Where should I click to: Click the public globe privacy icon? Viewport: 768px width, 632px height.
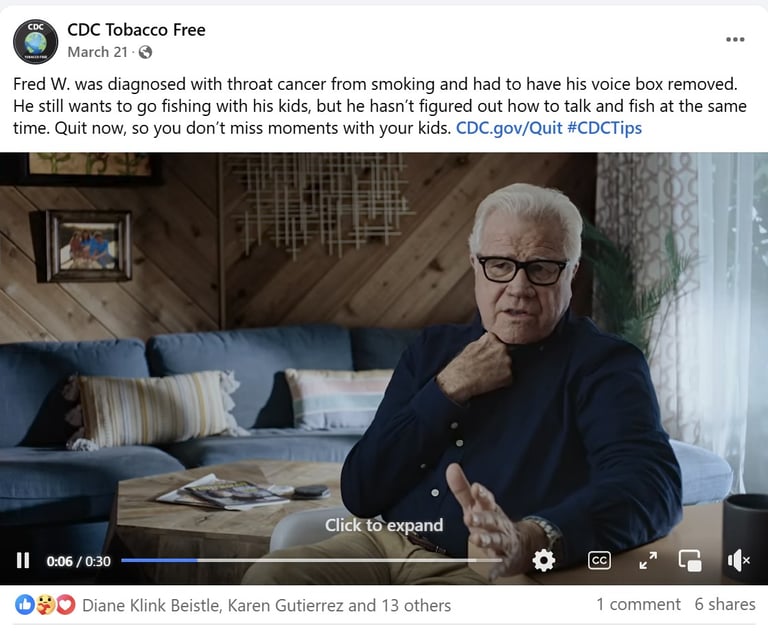click(x=145, y=52)
